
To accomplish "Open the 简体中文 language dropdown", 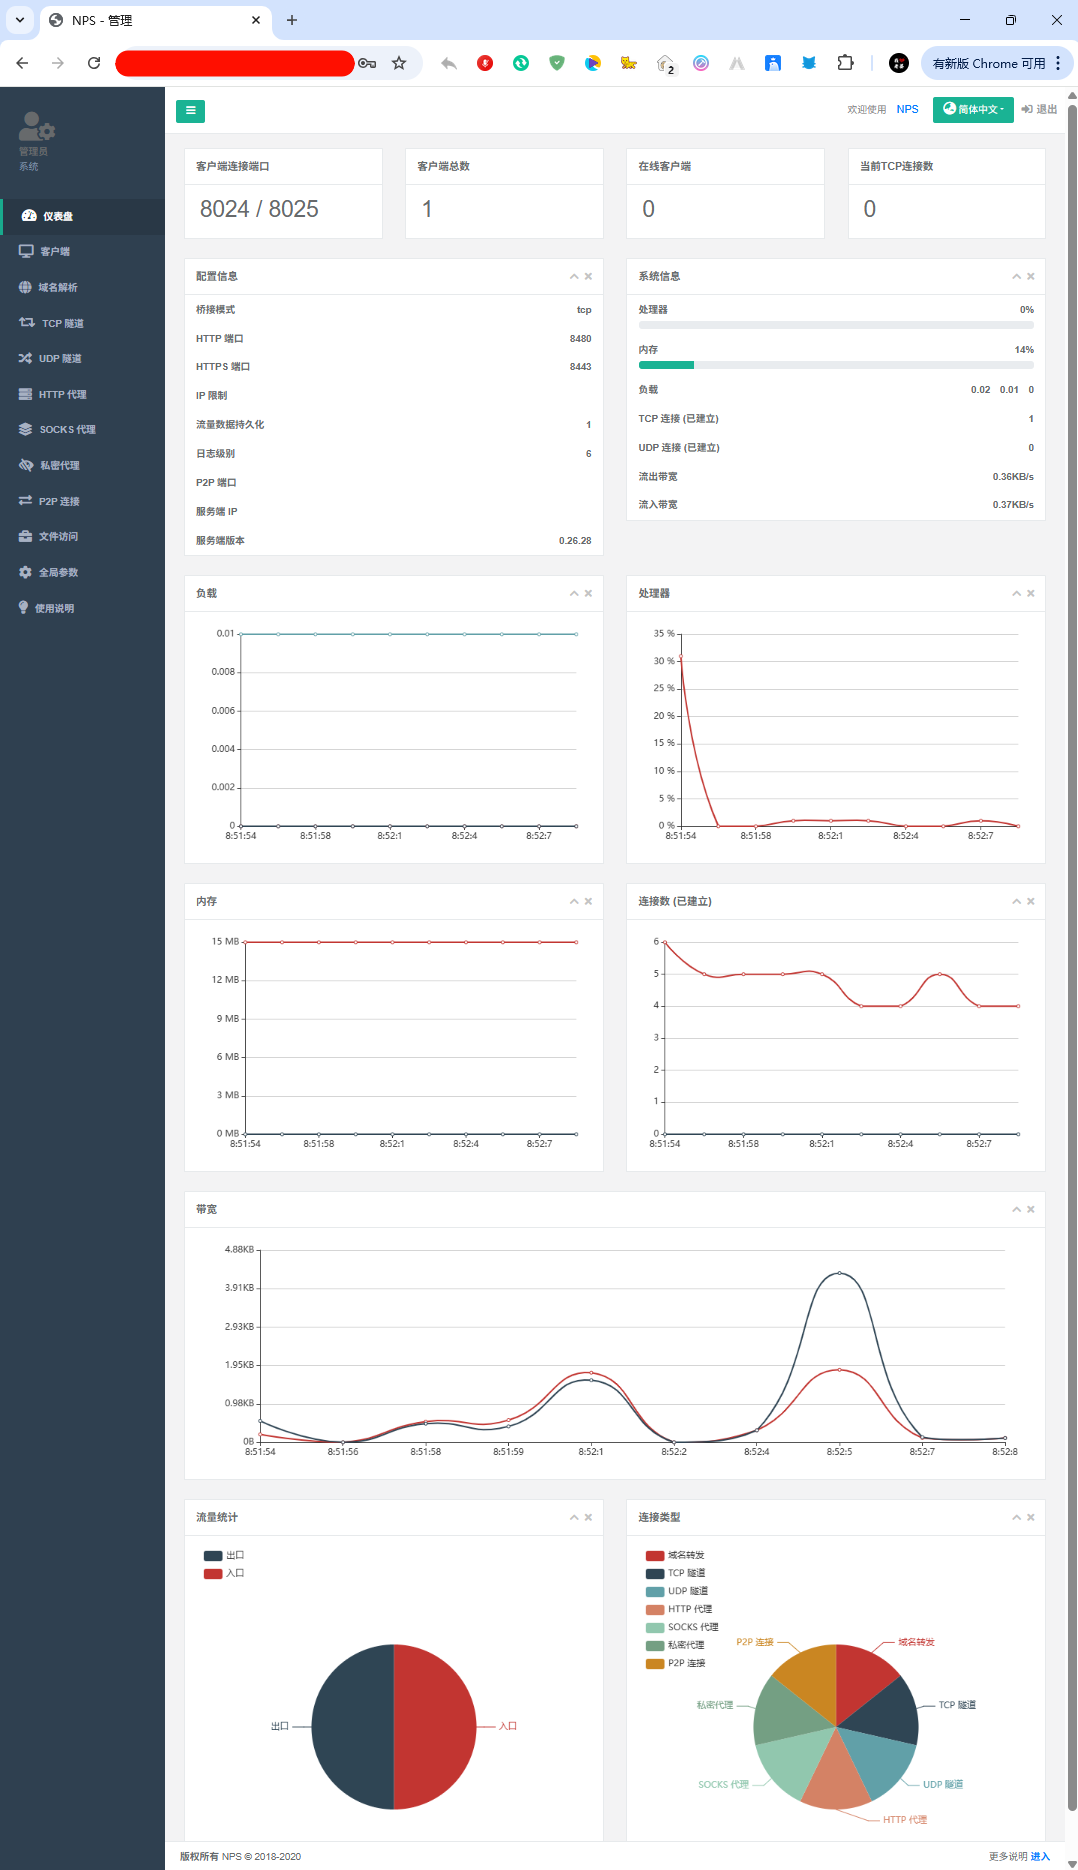I will pos(972,110).
